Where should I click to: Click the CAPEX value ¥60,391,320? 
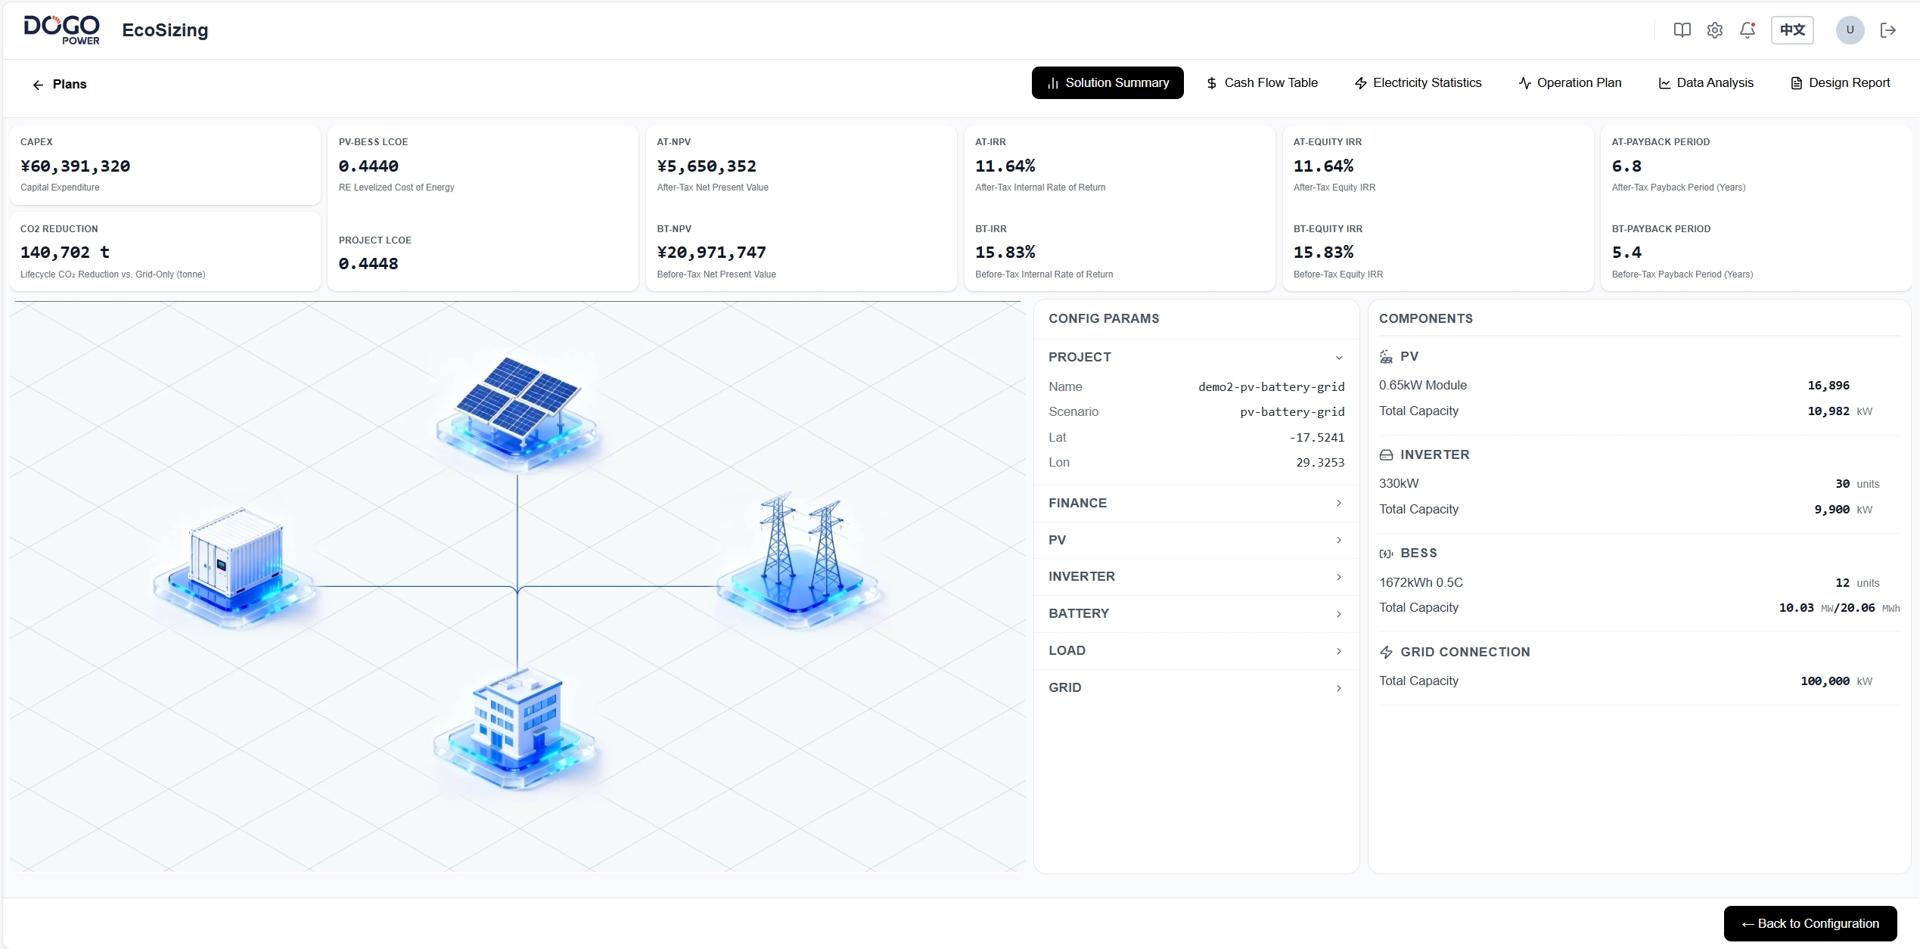pos(75,166)
